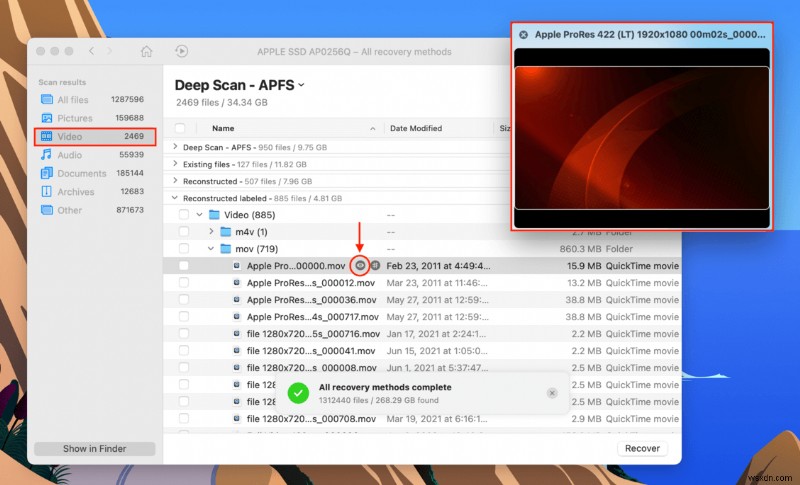The width and height of the screenshot is (800, 485).
Task: Collapse the Reconstructed labeled group
Action: (175, 198)
